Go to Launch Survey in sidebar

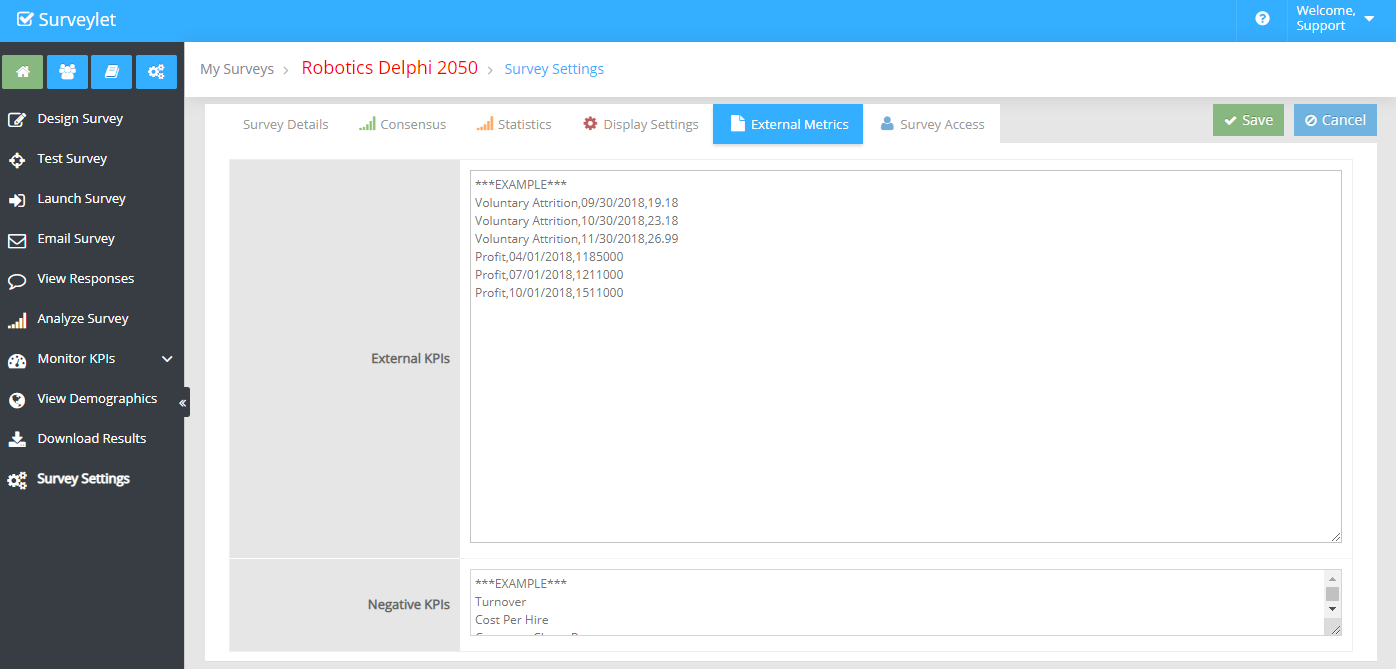pos(81,199)
